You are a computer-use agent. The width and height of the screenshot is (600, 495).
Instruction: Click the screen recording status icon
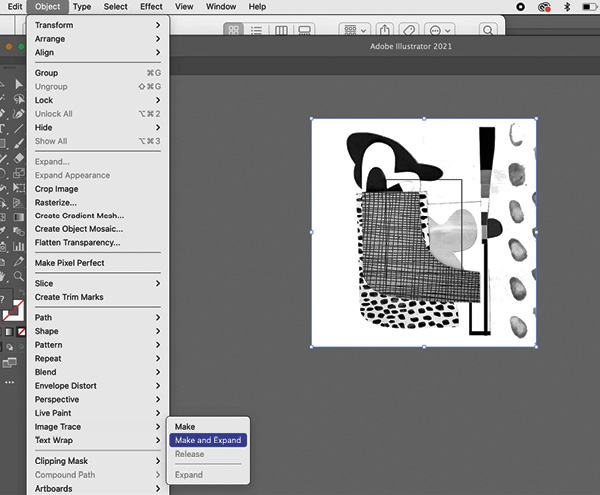[520, 7]
